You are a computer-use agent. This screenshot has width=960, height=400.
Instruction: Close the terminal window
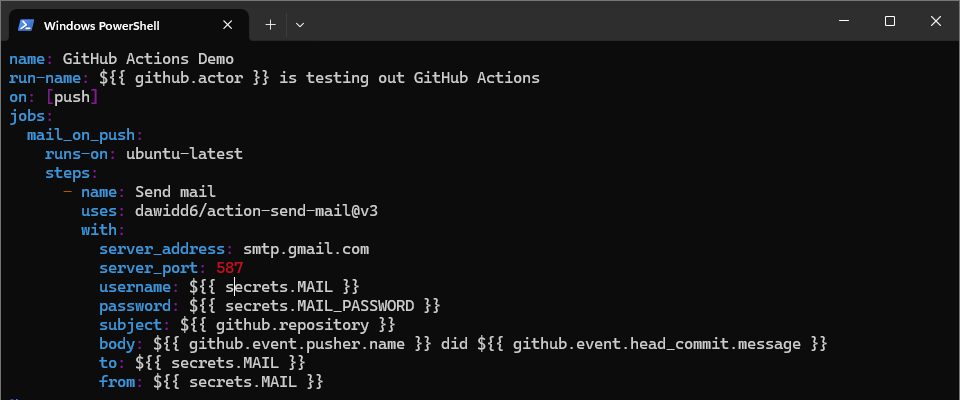click(936, 21)
